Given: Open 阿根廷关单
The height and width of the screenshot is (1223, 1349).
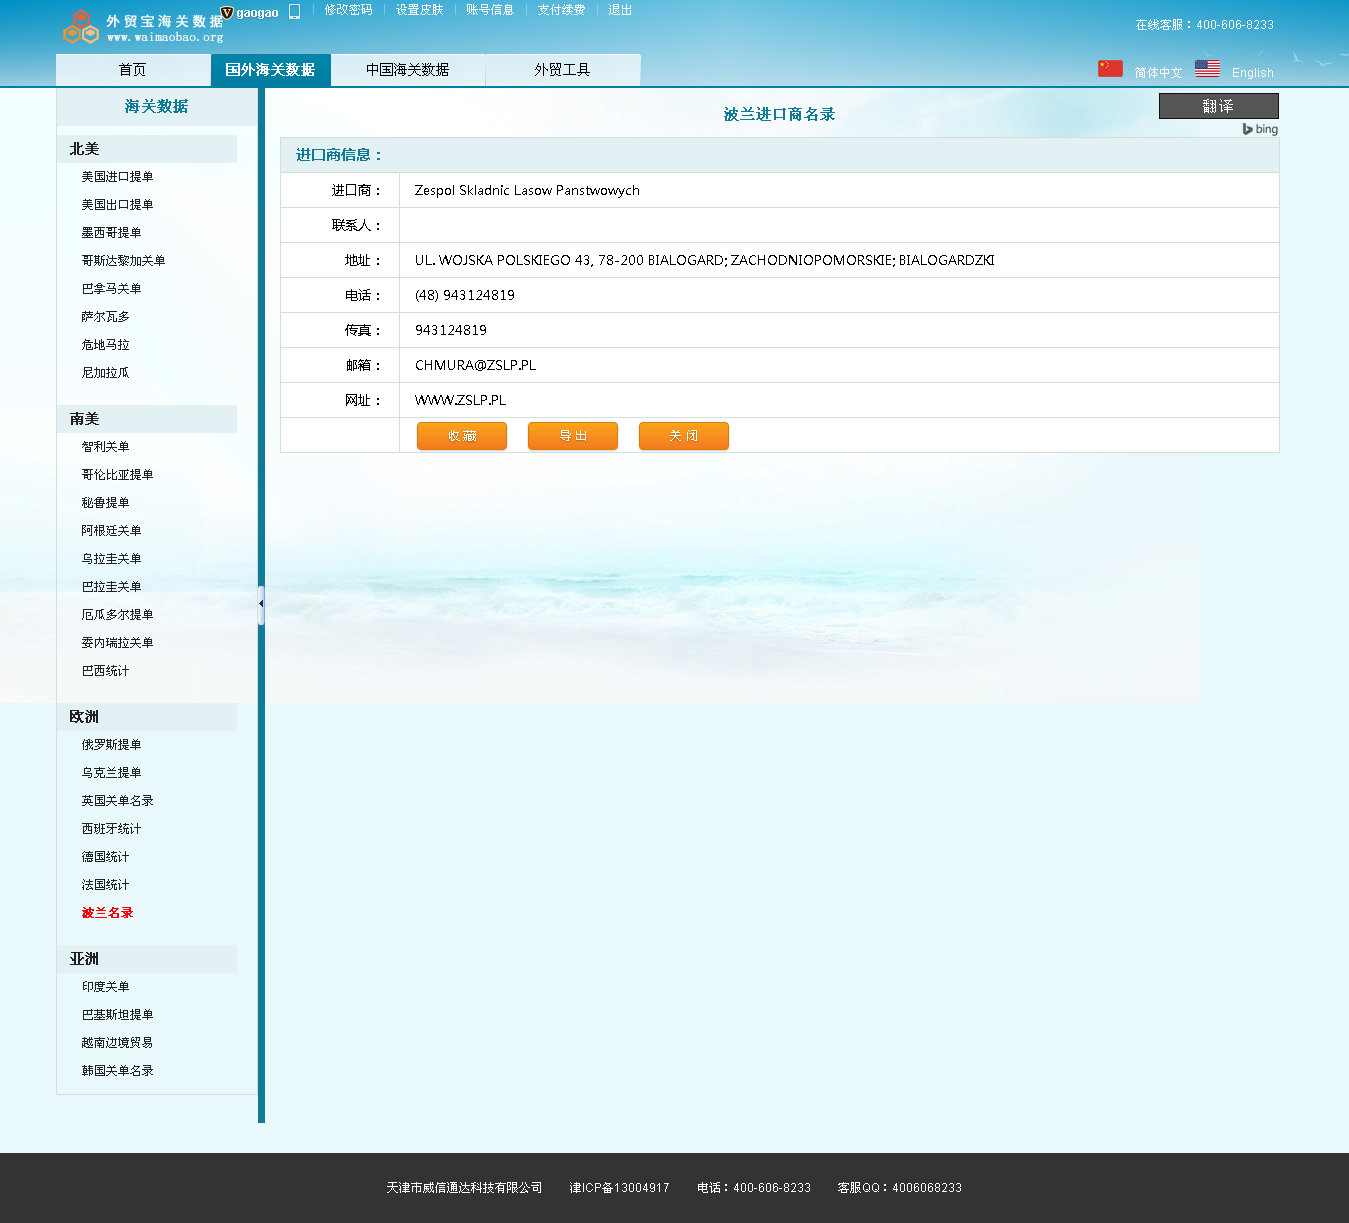Looking at the screenshot, I should tap(111, 531).
